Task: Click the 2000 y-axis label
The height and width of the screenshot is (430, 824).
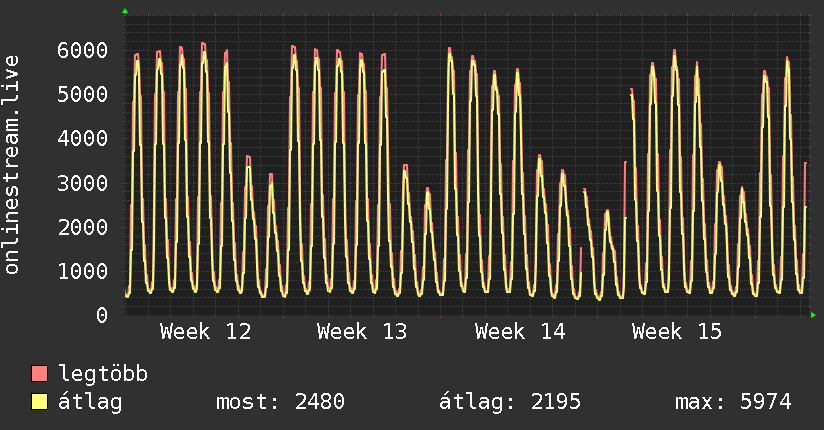Action: pyautogui.click(x=83, y=228)
